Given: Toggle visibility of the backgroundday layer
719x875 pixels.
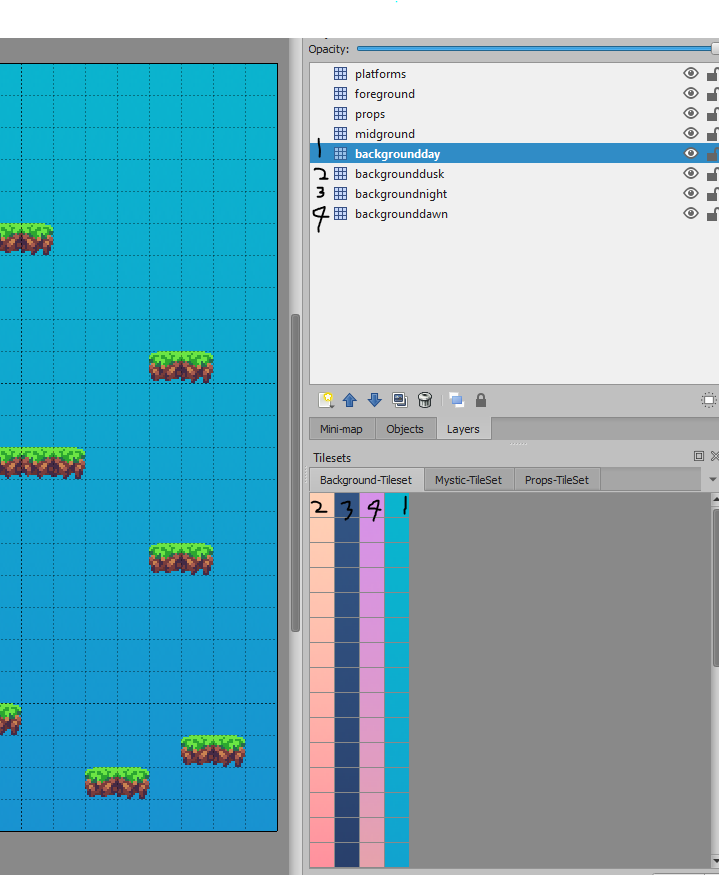Looking at the screenshot, I should click(690, 154).
